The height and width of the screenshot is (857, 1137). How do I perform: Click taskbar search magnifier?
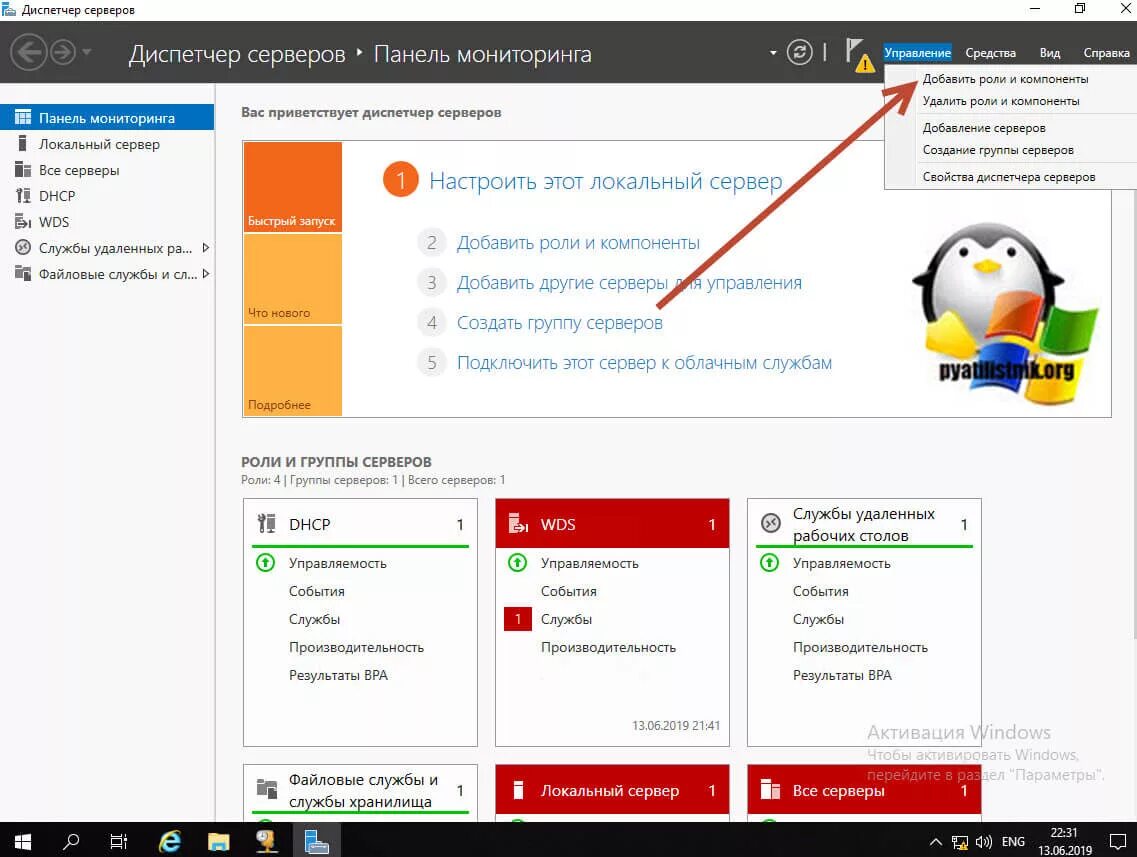71,841
